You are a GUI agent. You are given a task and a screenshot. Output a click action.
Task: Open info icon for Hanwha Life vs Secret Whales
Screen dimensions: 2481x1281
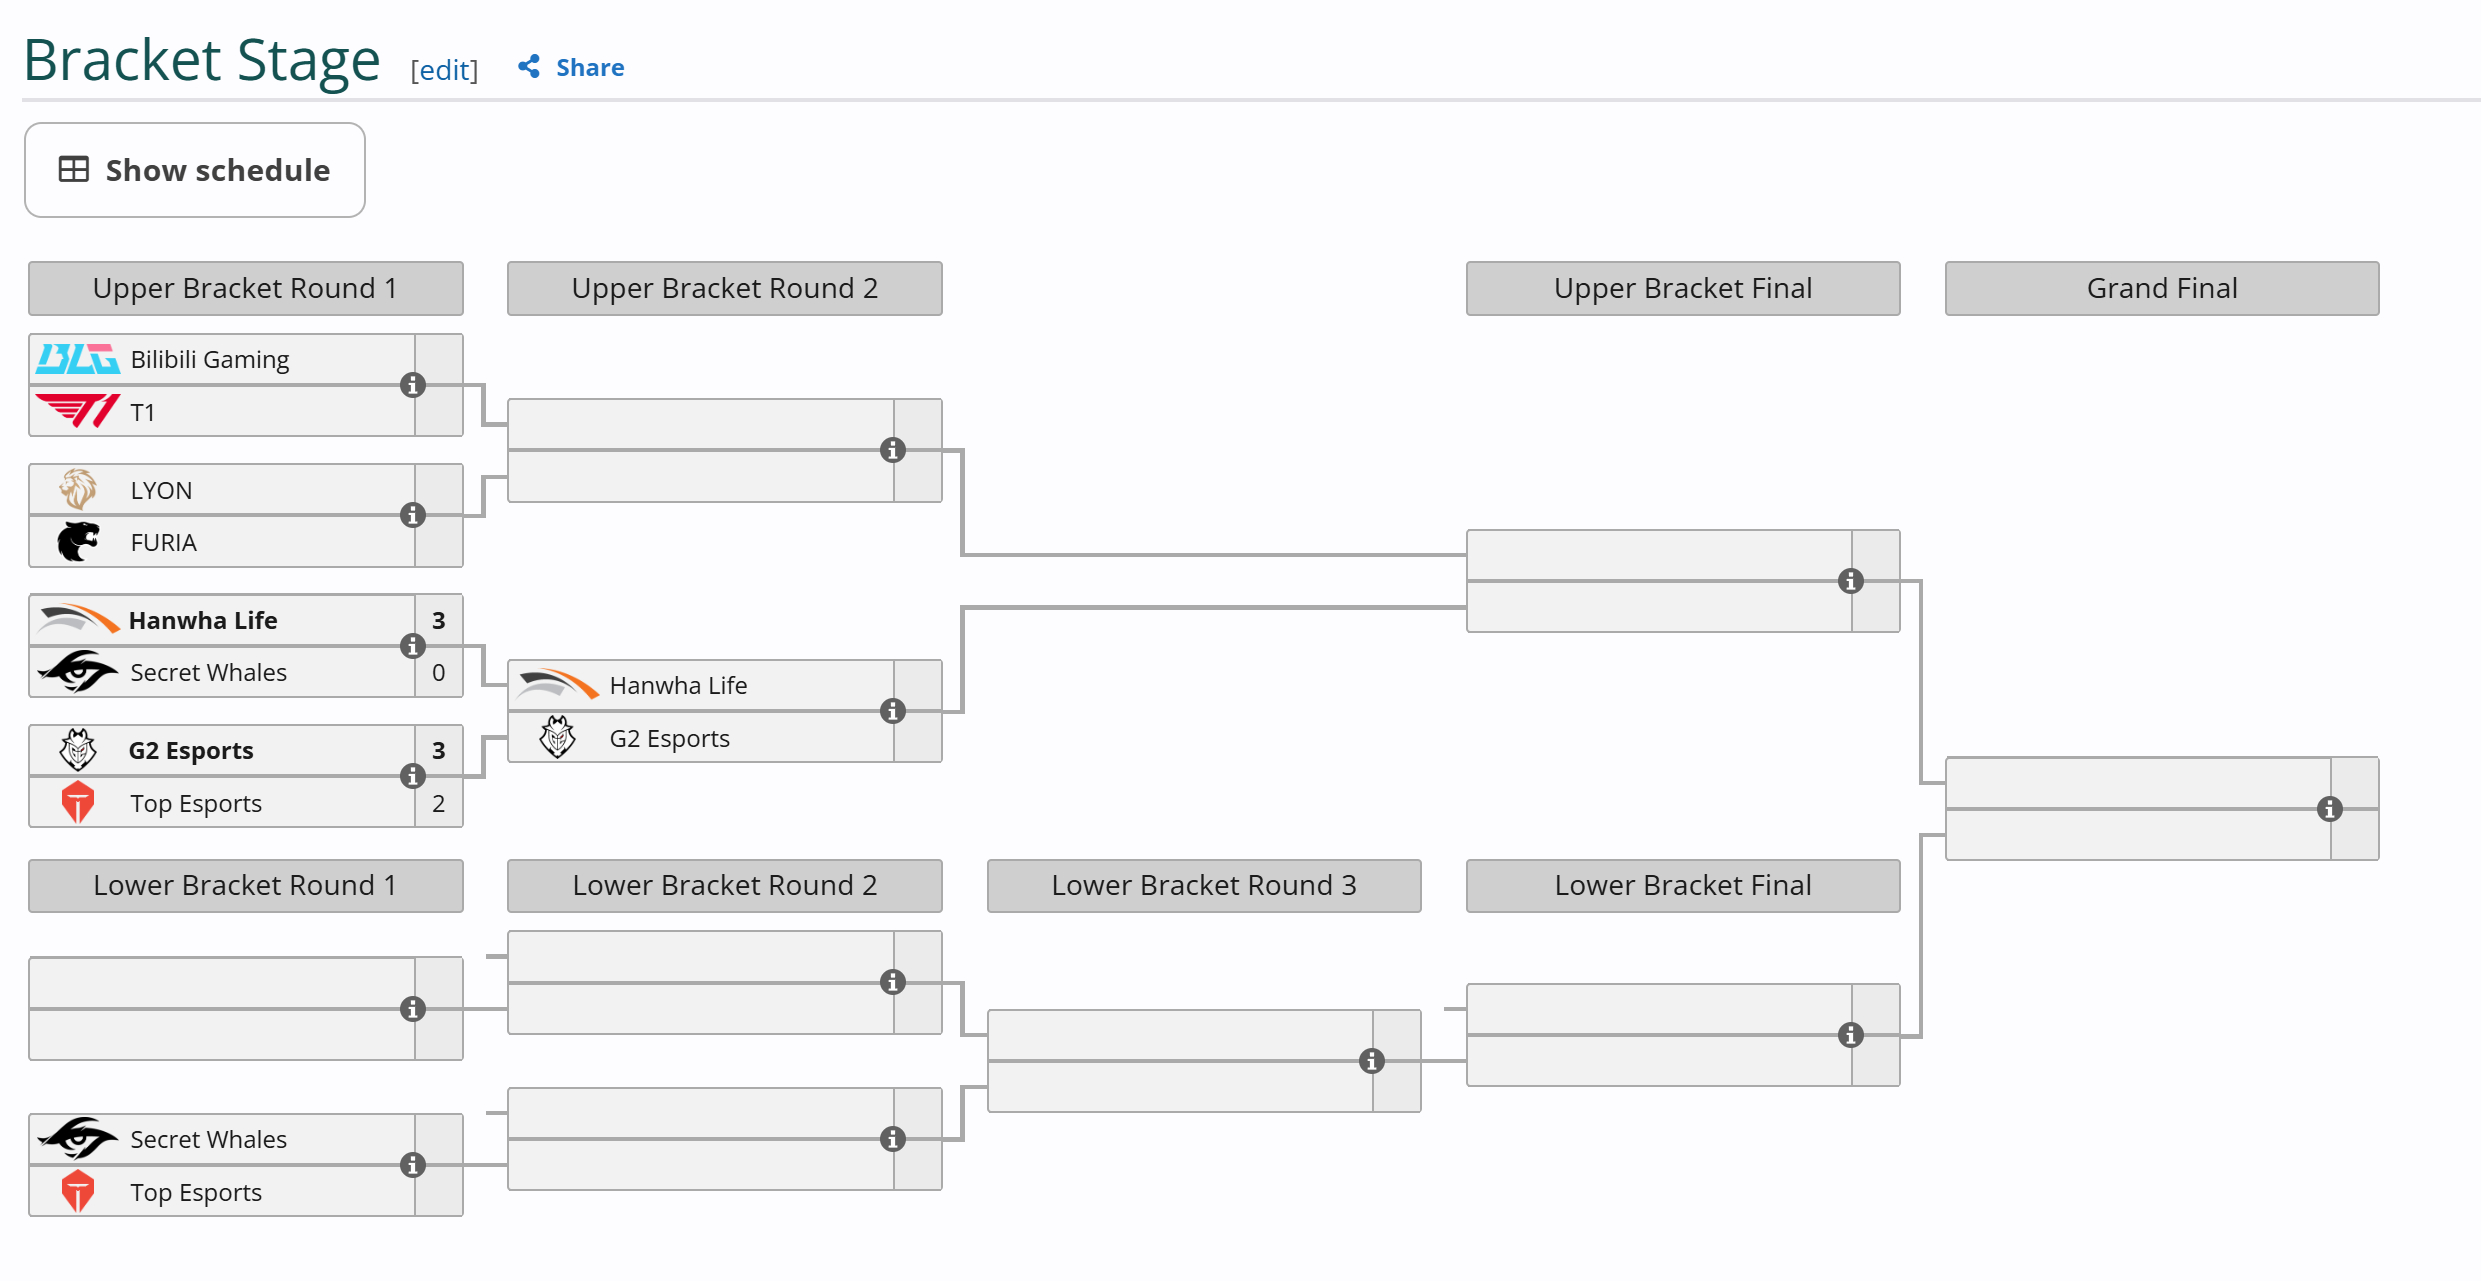[x=413, y=646]
